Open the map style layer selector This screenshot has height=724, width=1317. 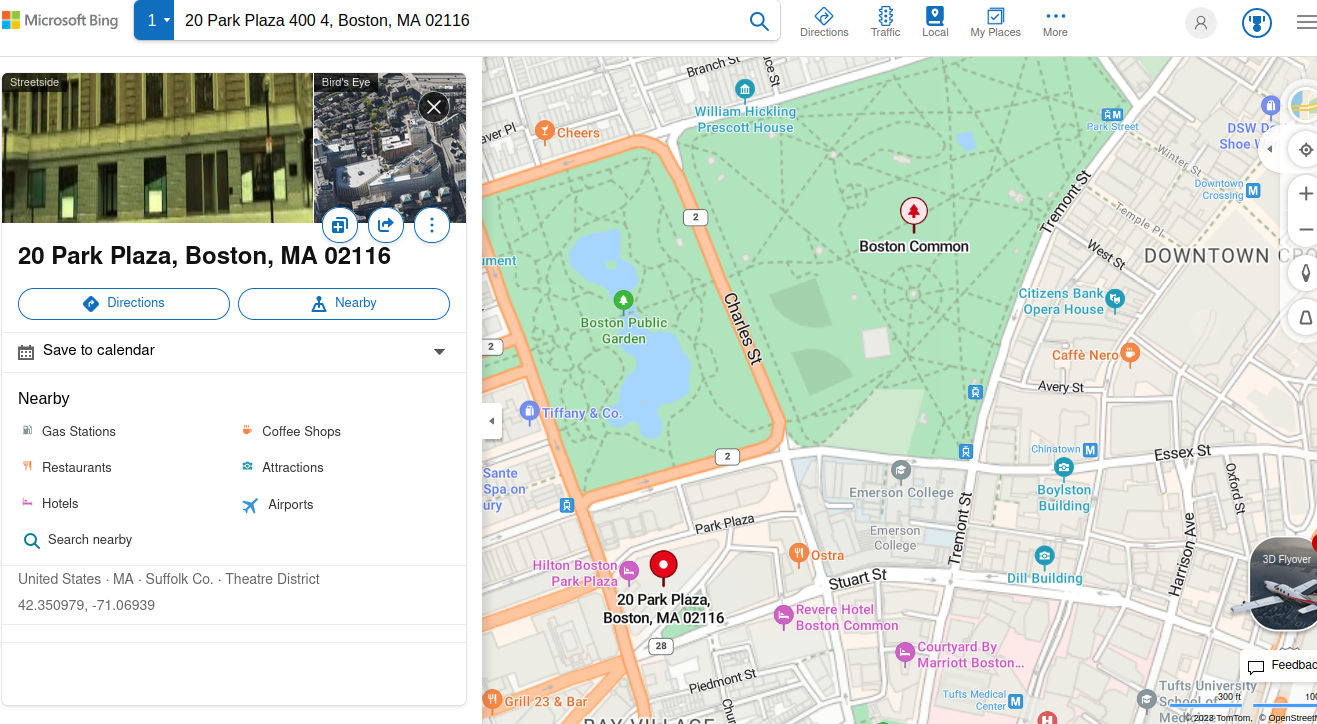pos(1302,104)
